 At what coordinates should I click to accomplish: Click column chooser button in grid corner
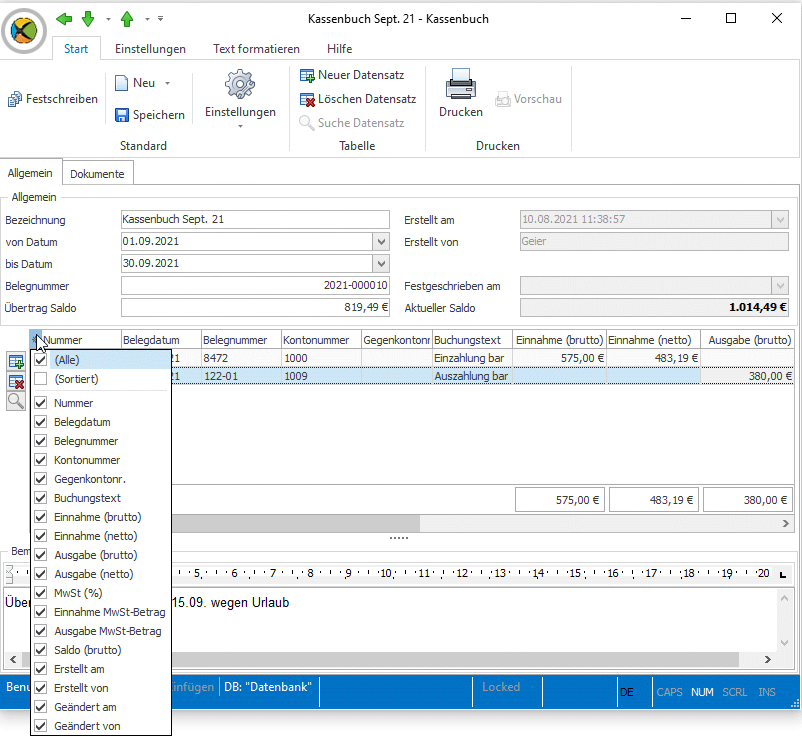click(35, 339)
